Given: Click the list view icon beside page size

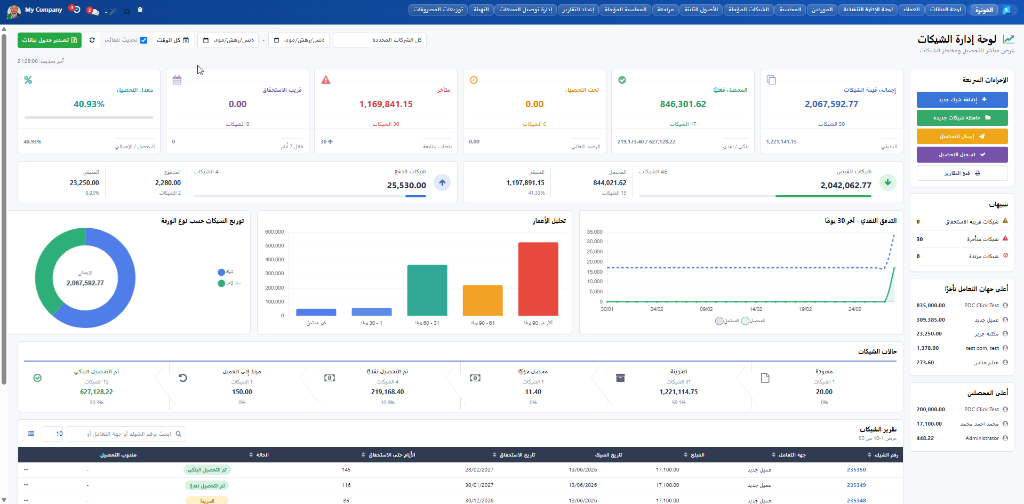Looking at the screenshot, I should click(x=31, y=433).
